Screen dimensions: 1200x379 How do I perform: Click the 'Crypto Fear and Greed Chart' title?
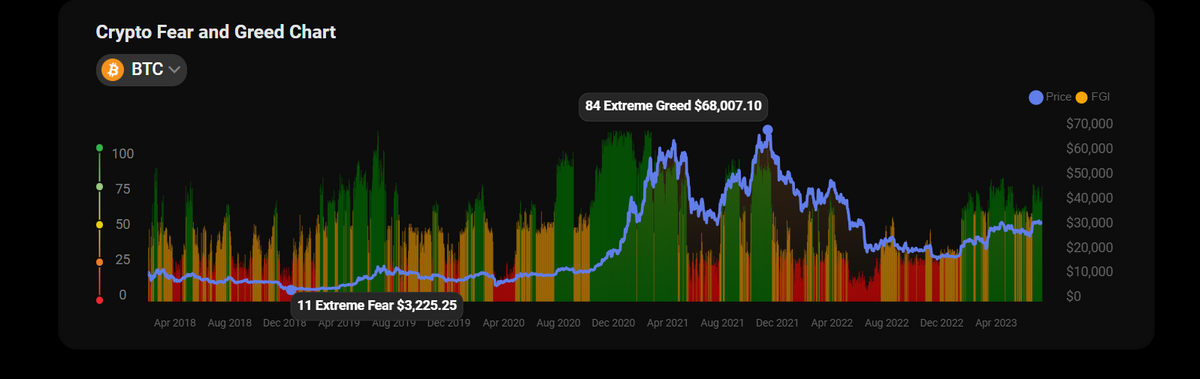(216, 32)
